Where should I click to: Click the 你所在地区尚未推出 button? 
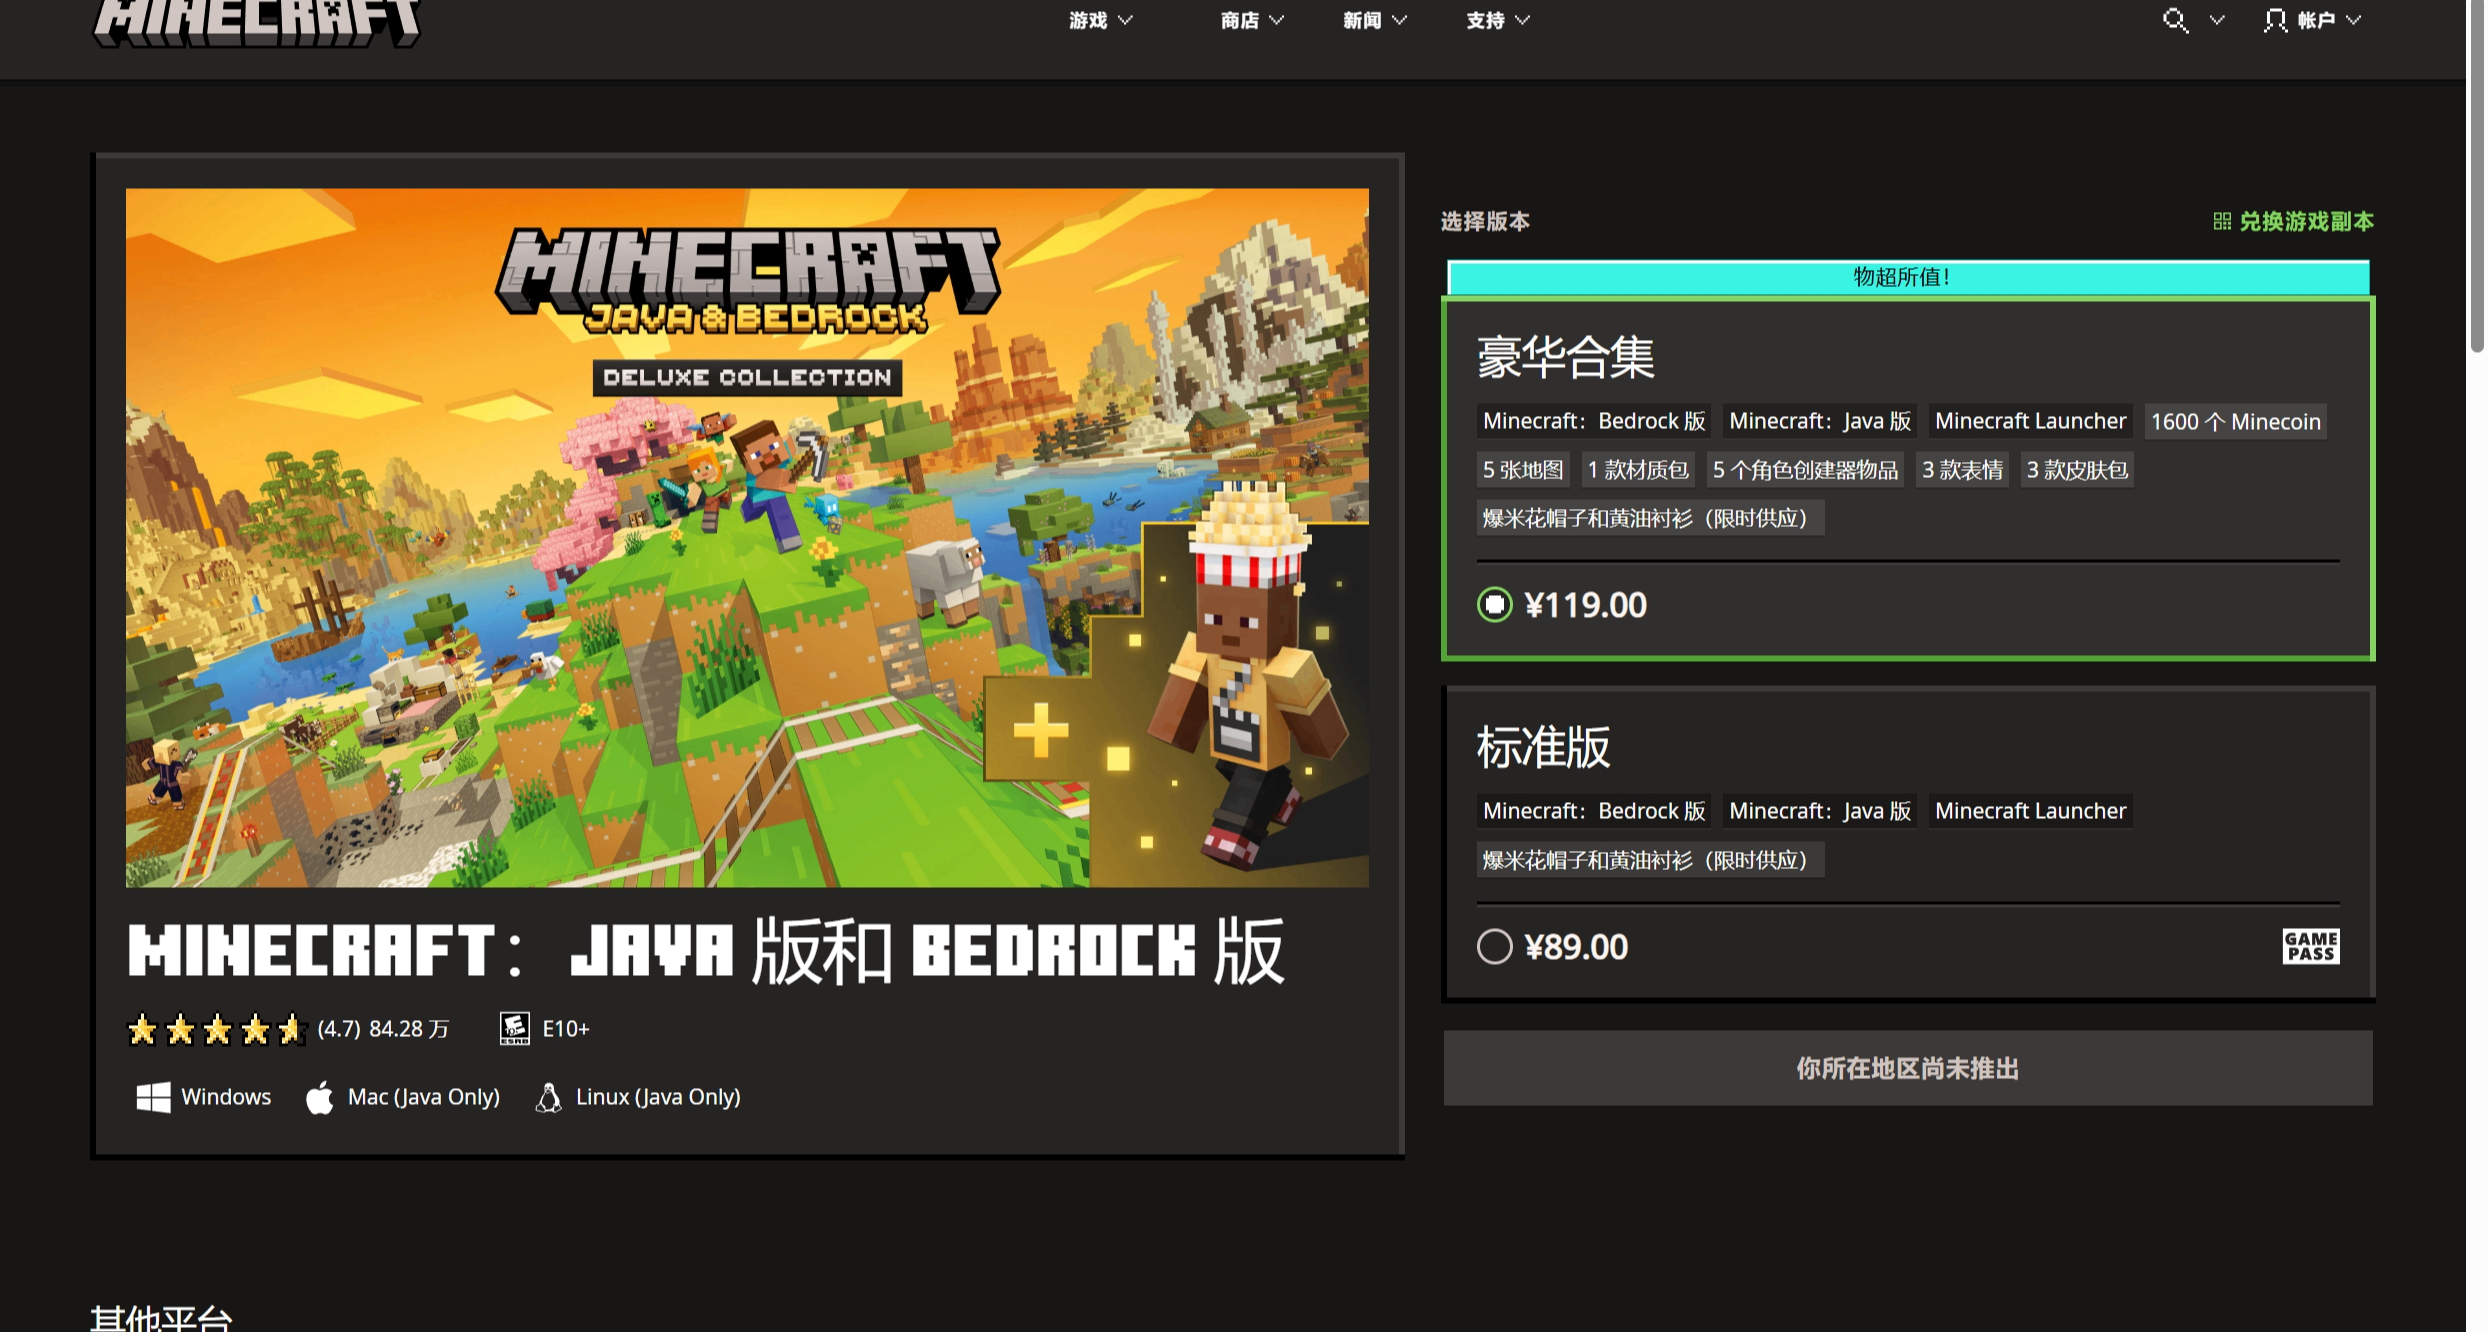click(1908, 1068)
